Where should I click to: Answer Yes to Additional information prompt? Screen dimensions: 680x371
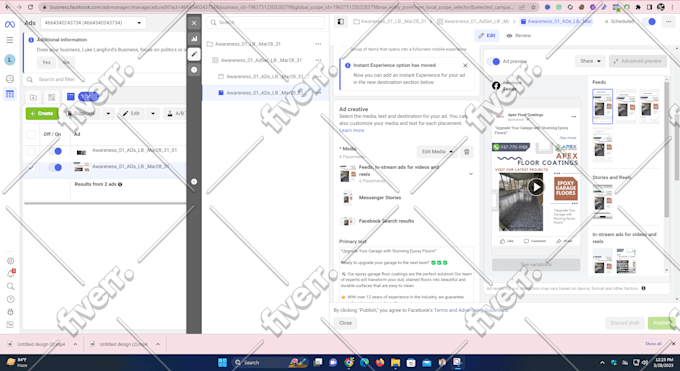pyautogui.click(x=46, y=62)
